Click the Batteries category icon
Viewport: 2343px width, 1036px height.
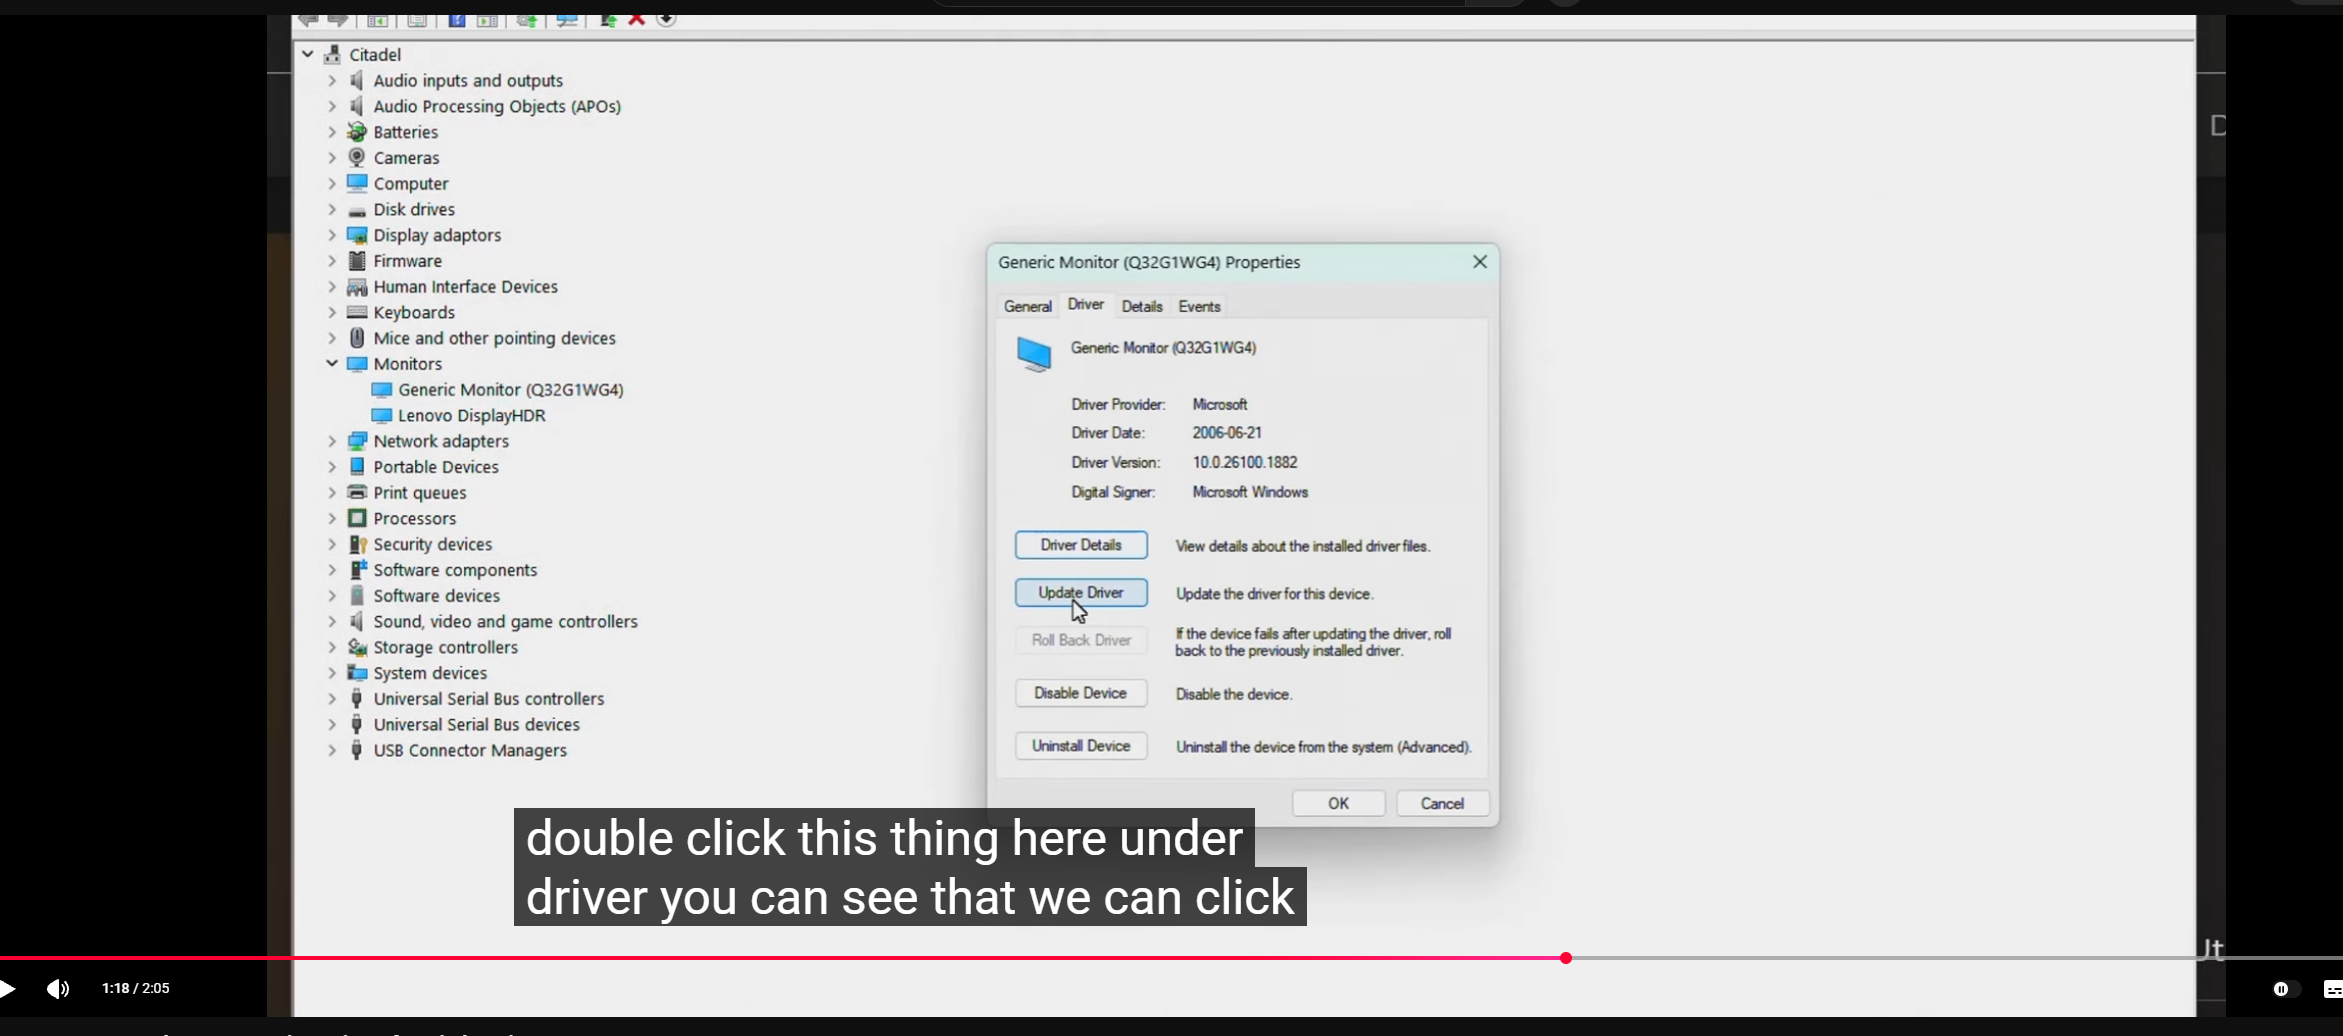(x=356, y=132)
